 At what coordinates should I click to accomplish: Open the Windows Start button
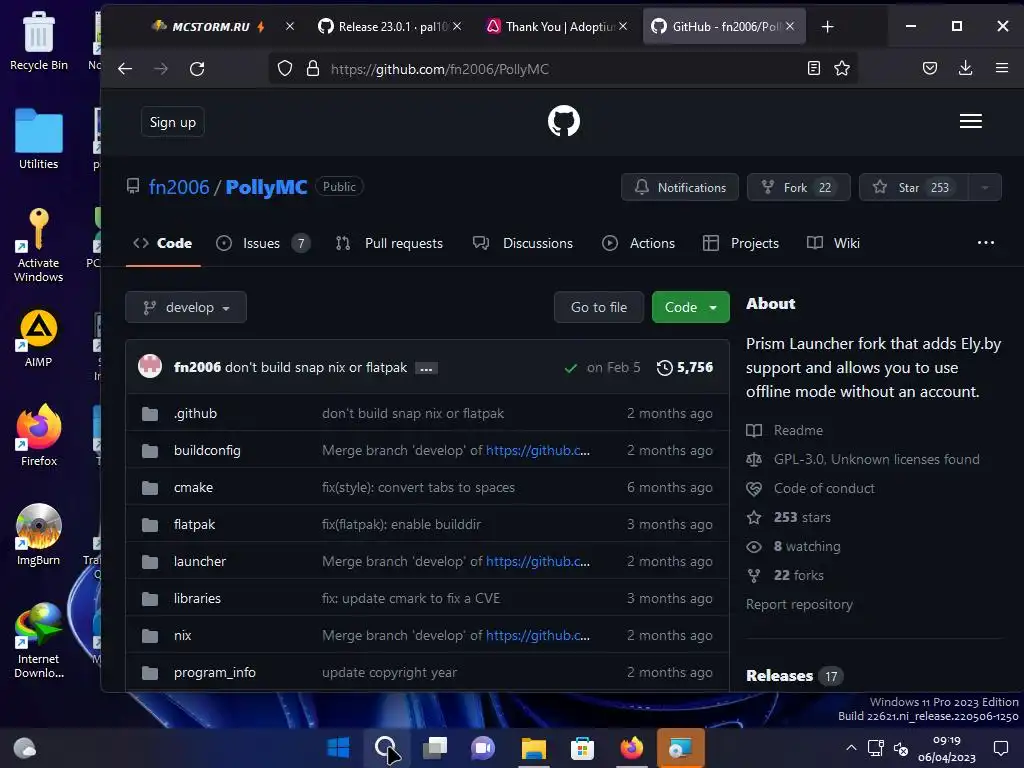click(x=338, y=748)
